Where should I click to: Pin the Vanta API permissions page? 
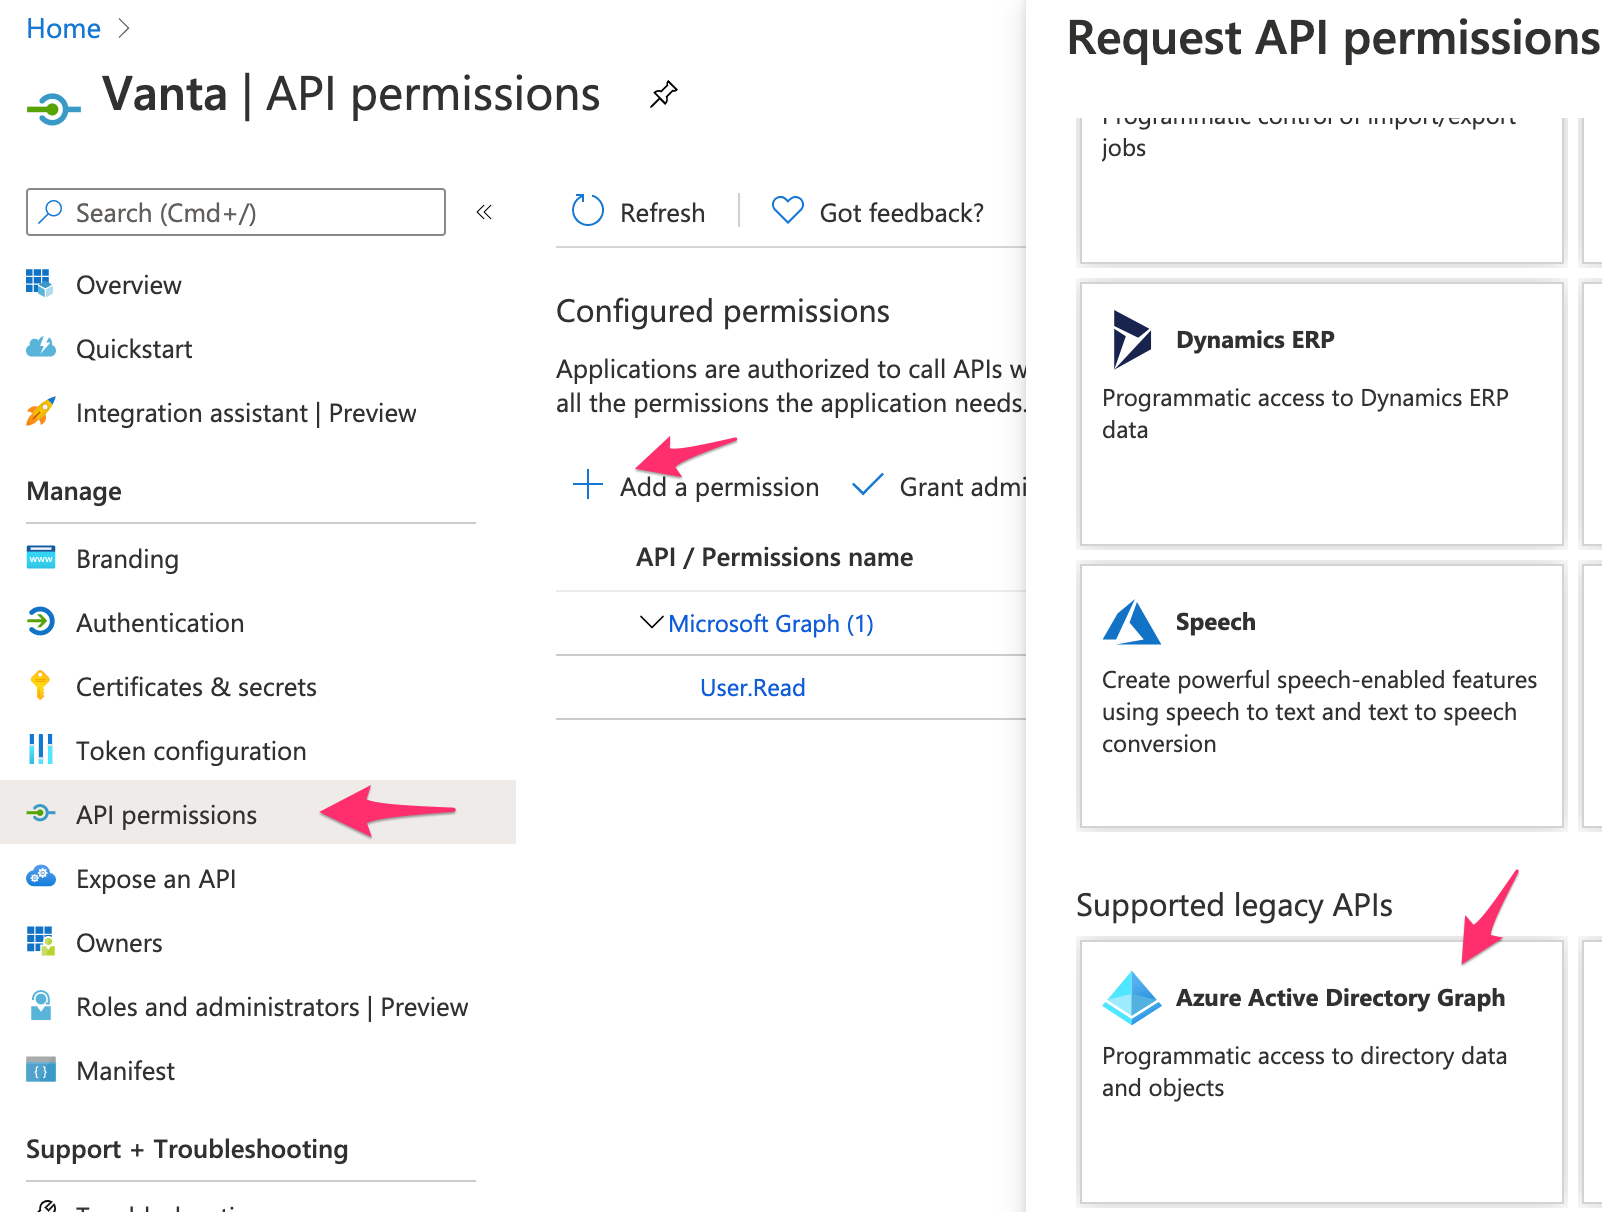(x=663, y=95)
